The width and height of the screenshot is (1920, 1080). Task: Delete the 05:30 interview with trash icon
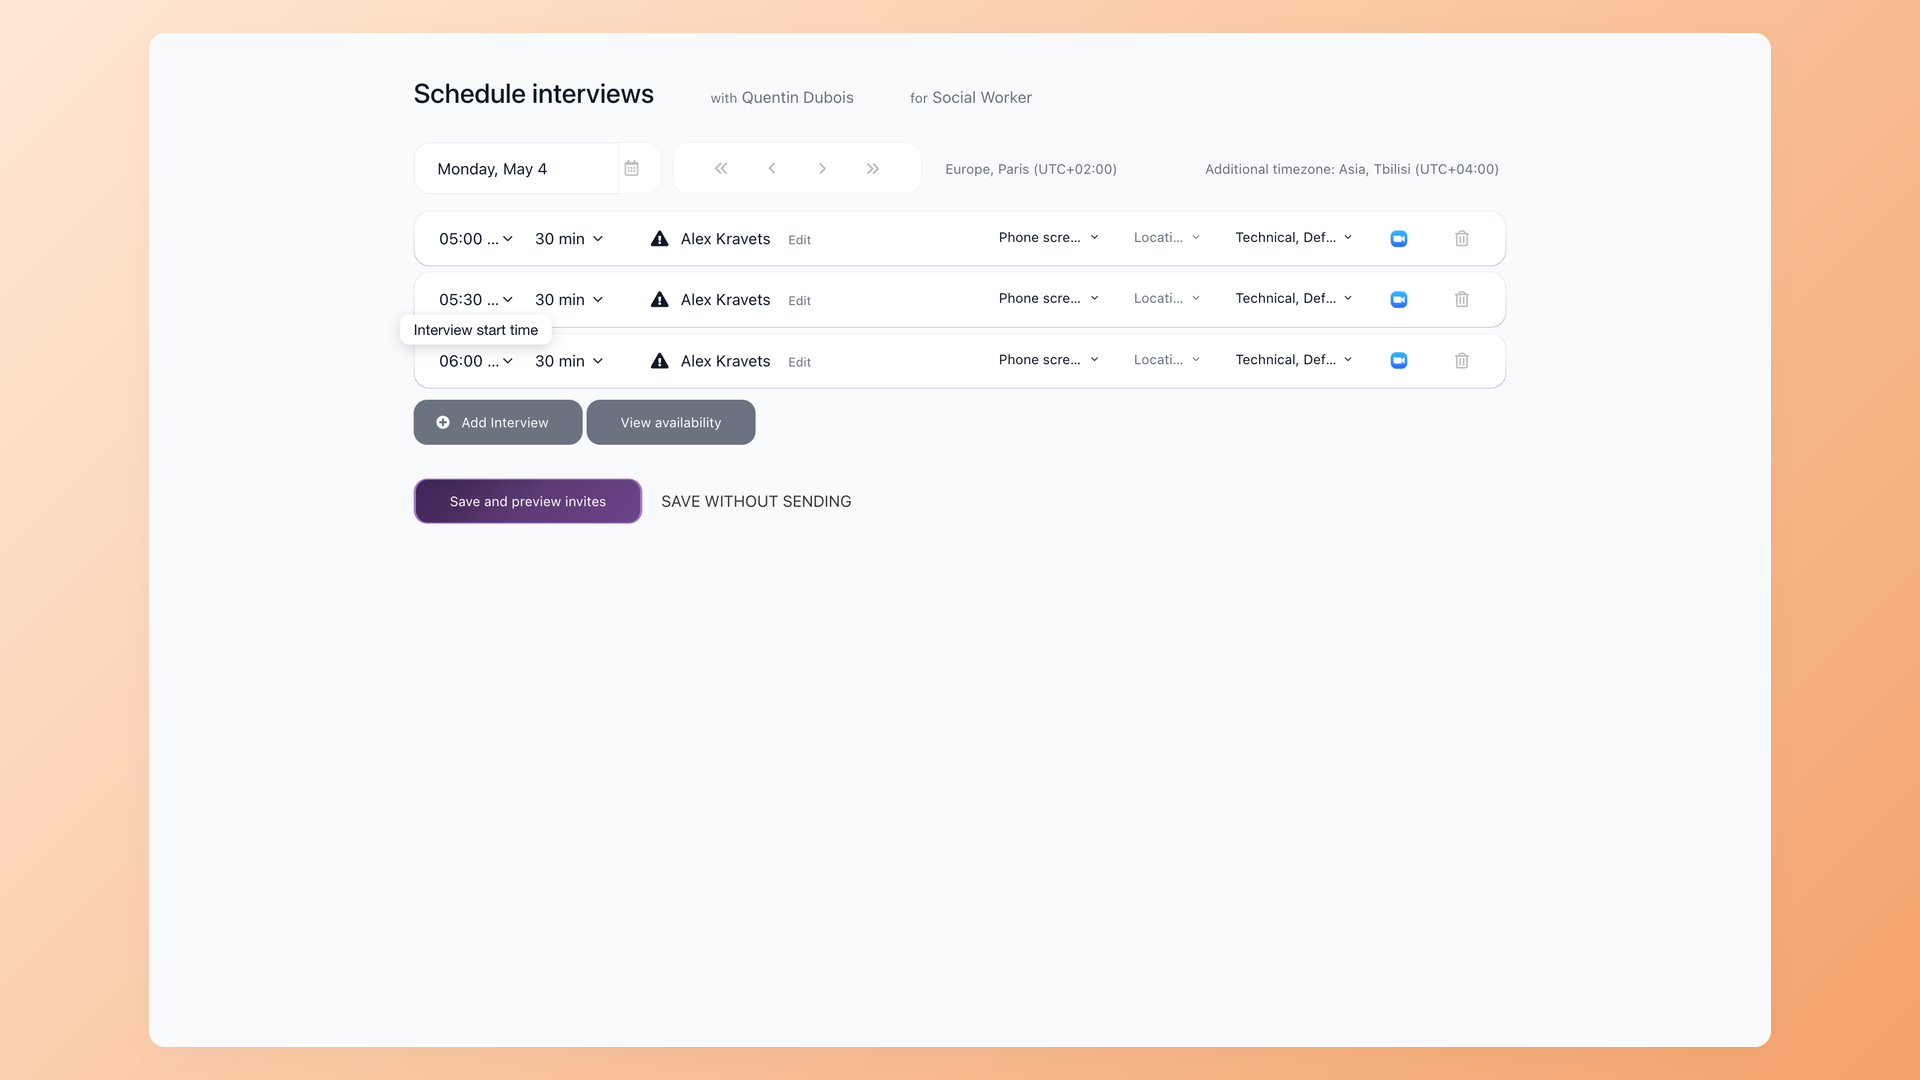(x=1462, y=299)
